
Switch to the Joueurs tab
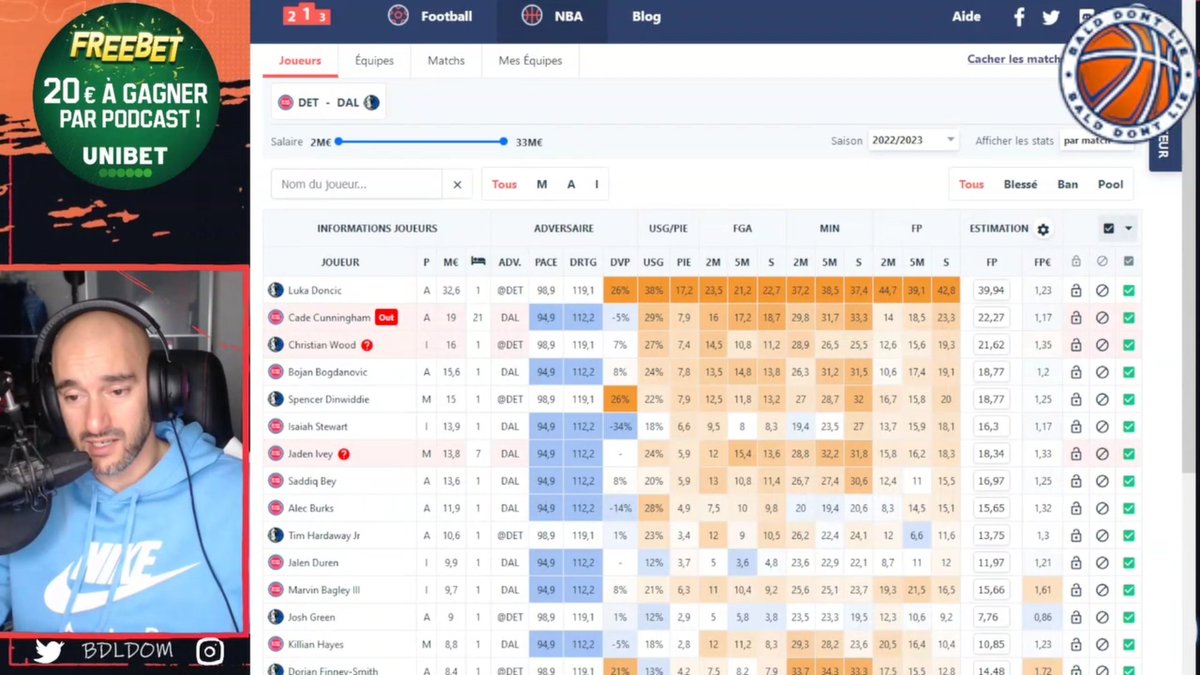(300, 60)
